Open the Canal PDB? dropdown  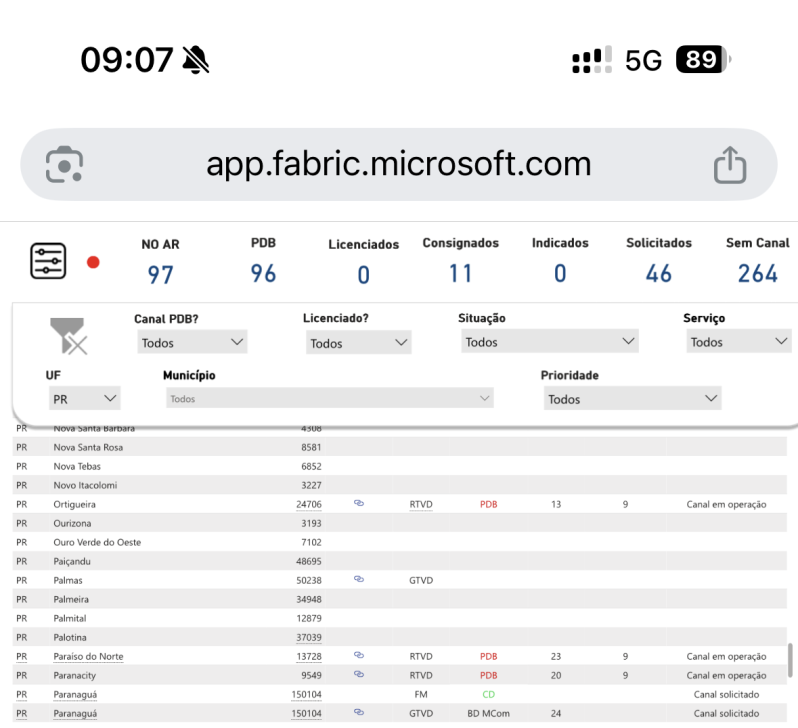192,342
